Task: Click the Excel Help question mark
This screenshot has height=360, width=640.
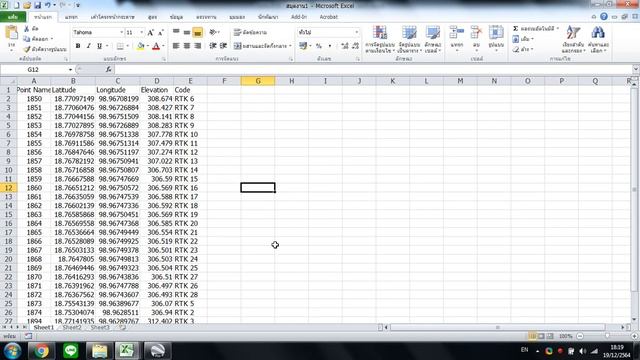Action: click(604, 17)
